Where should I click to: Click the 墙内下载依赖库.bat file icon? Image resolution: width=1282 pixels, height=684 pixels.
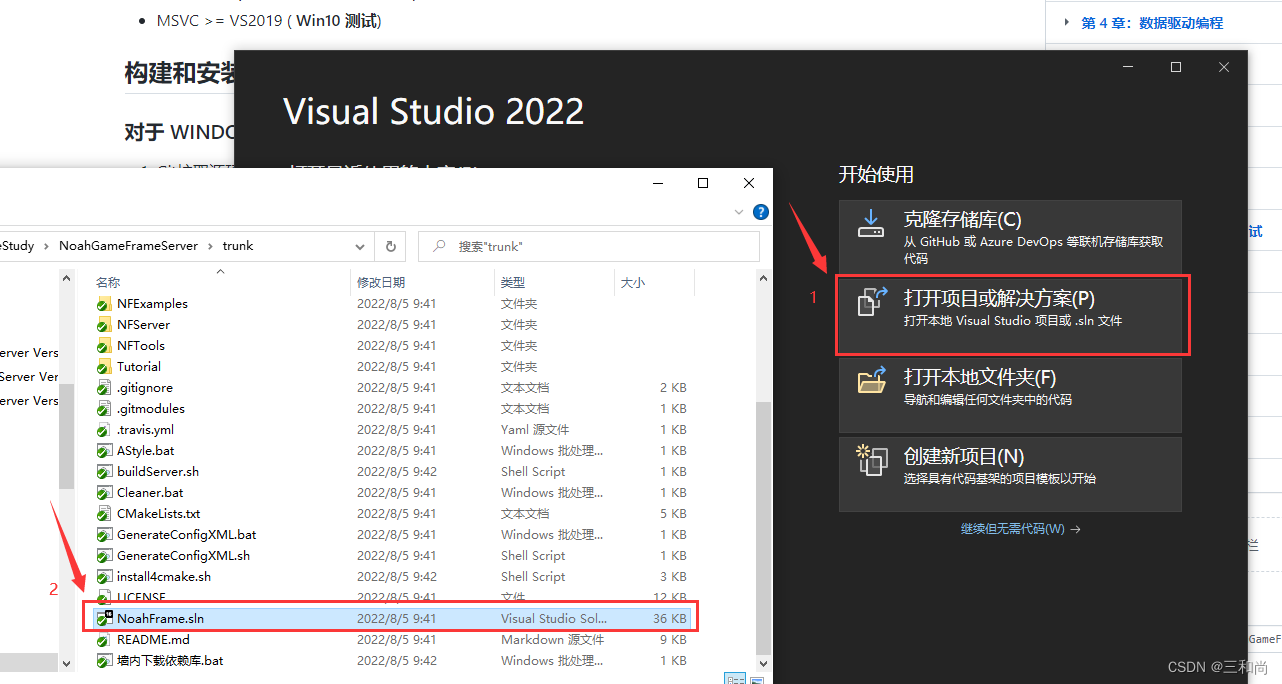(103, 661)
